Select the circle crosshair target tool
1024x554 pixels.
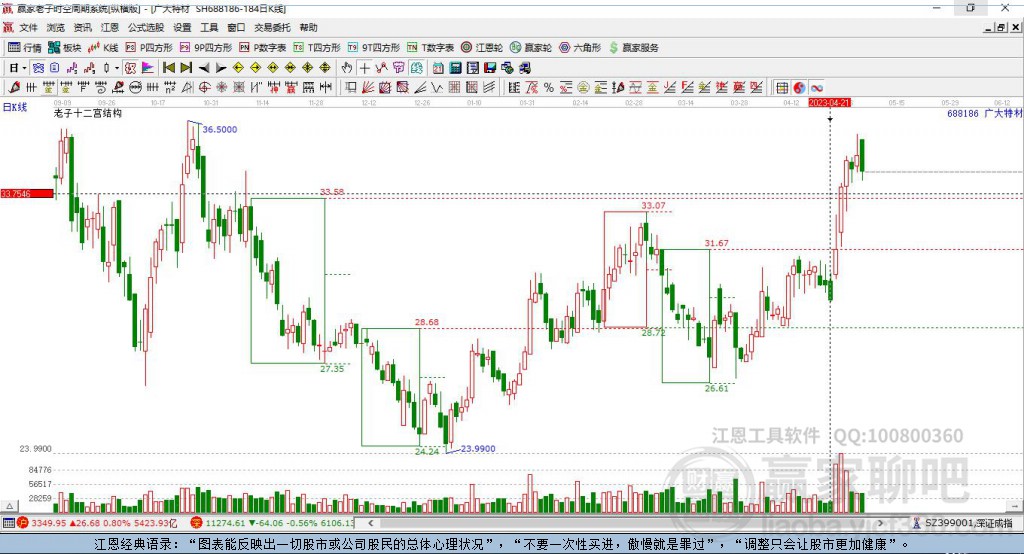[x=204, y=88]
